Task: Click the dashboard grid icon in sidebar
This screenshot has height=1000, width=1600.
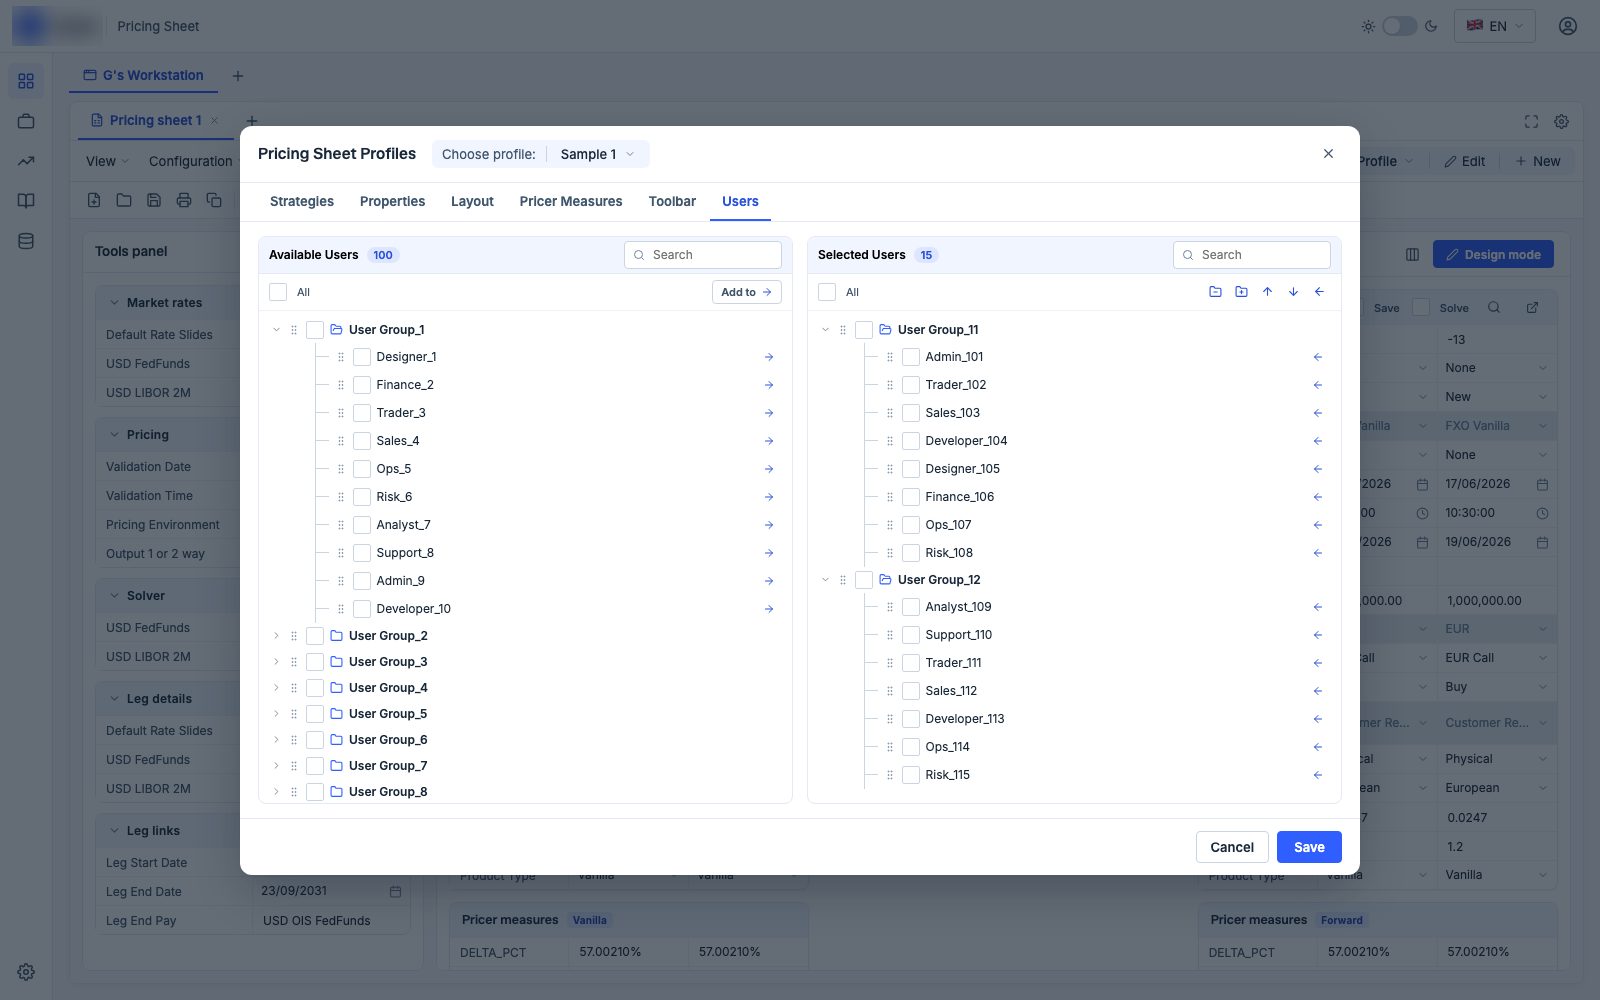Action: [26, 81]
